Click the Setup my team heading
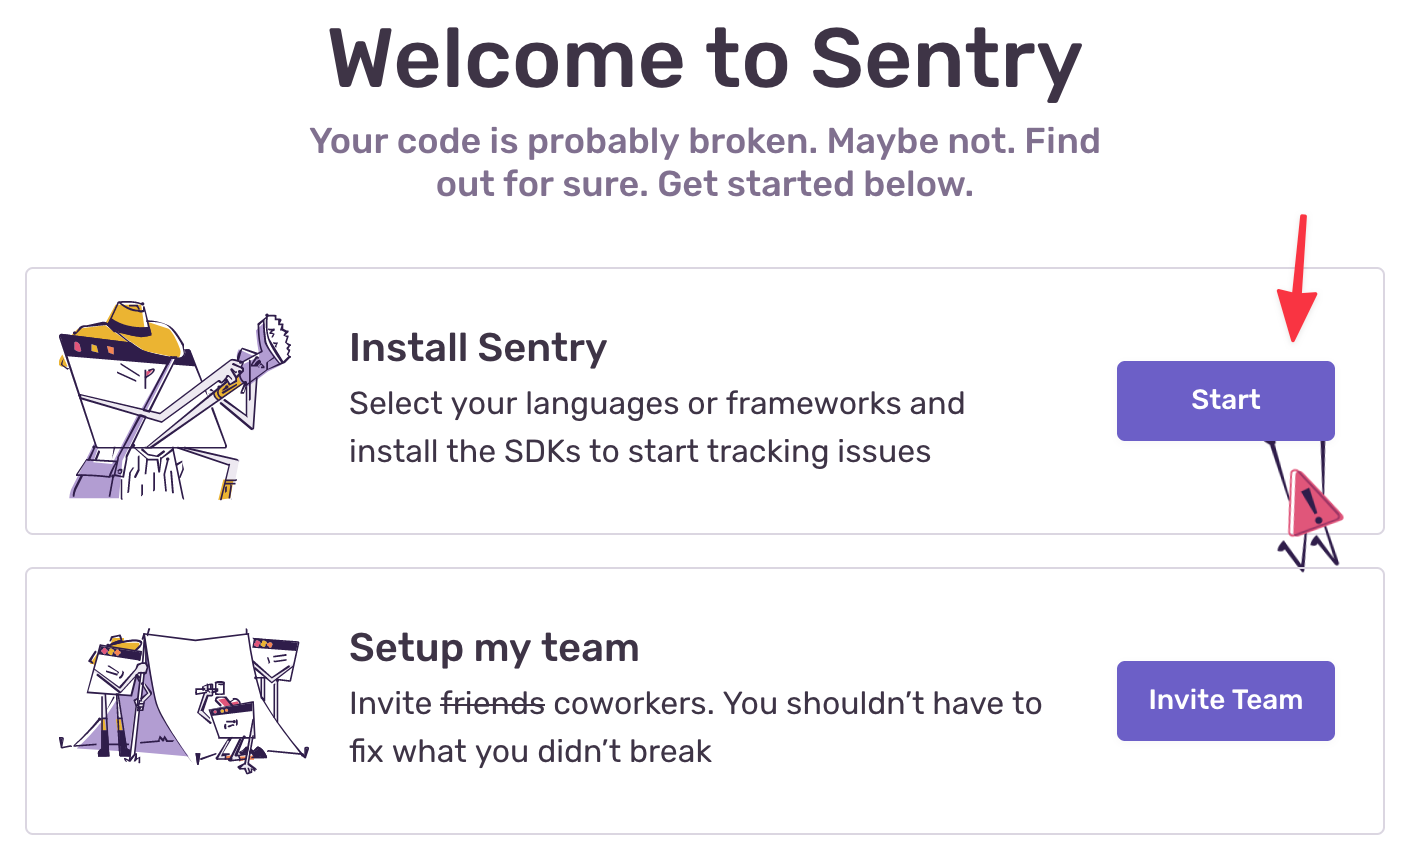Screen dimensions: 1414x864 pyautogui.click(x=494, y=648)
